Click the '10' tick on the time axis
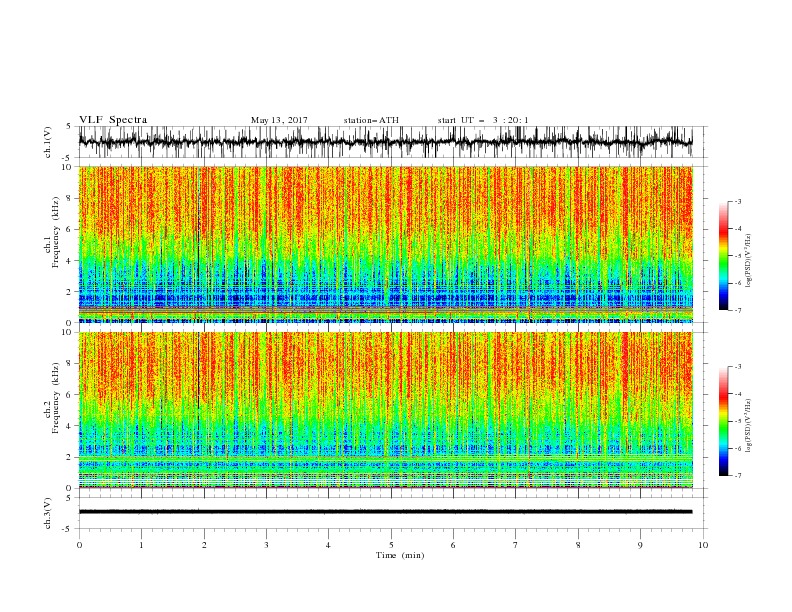792x612 pixels. (703, 545)
